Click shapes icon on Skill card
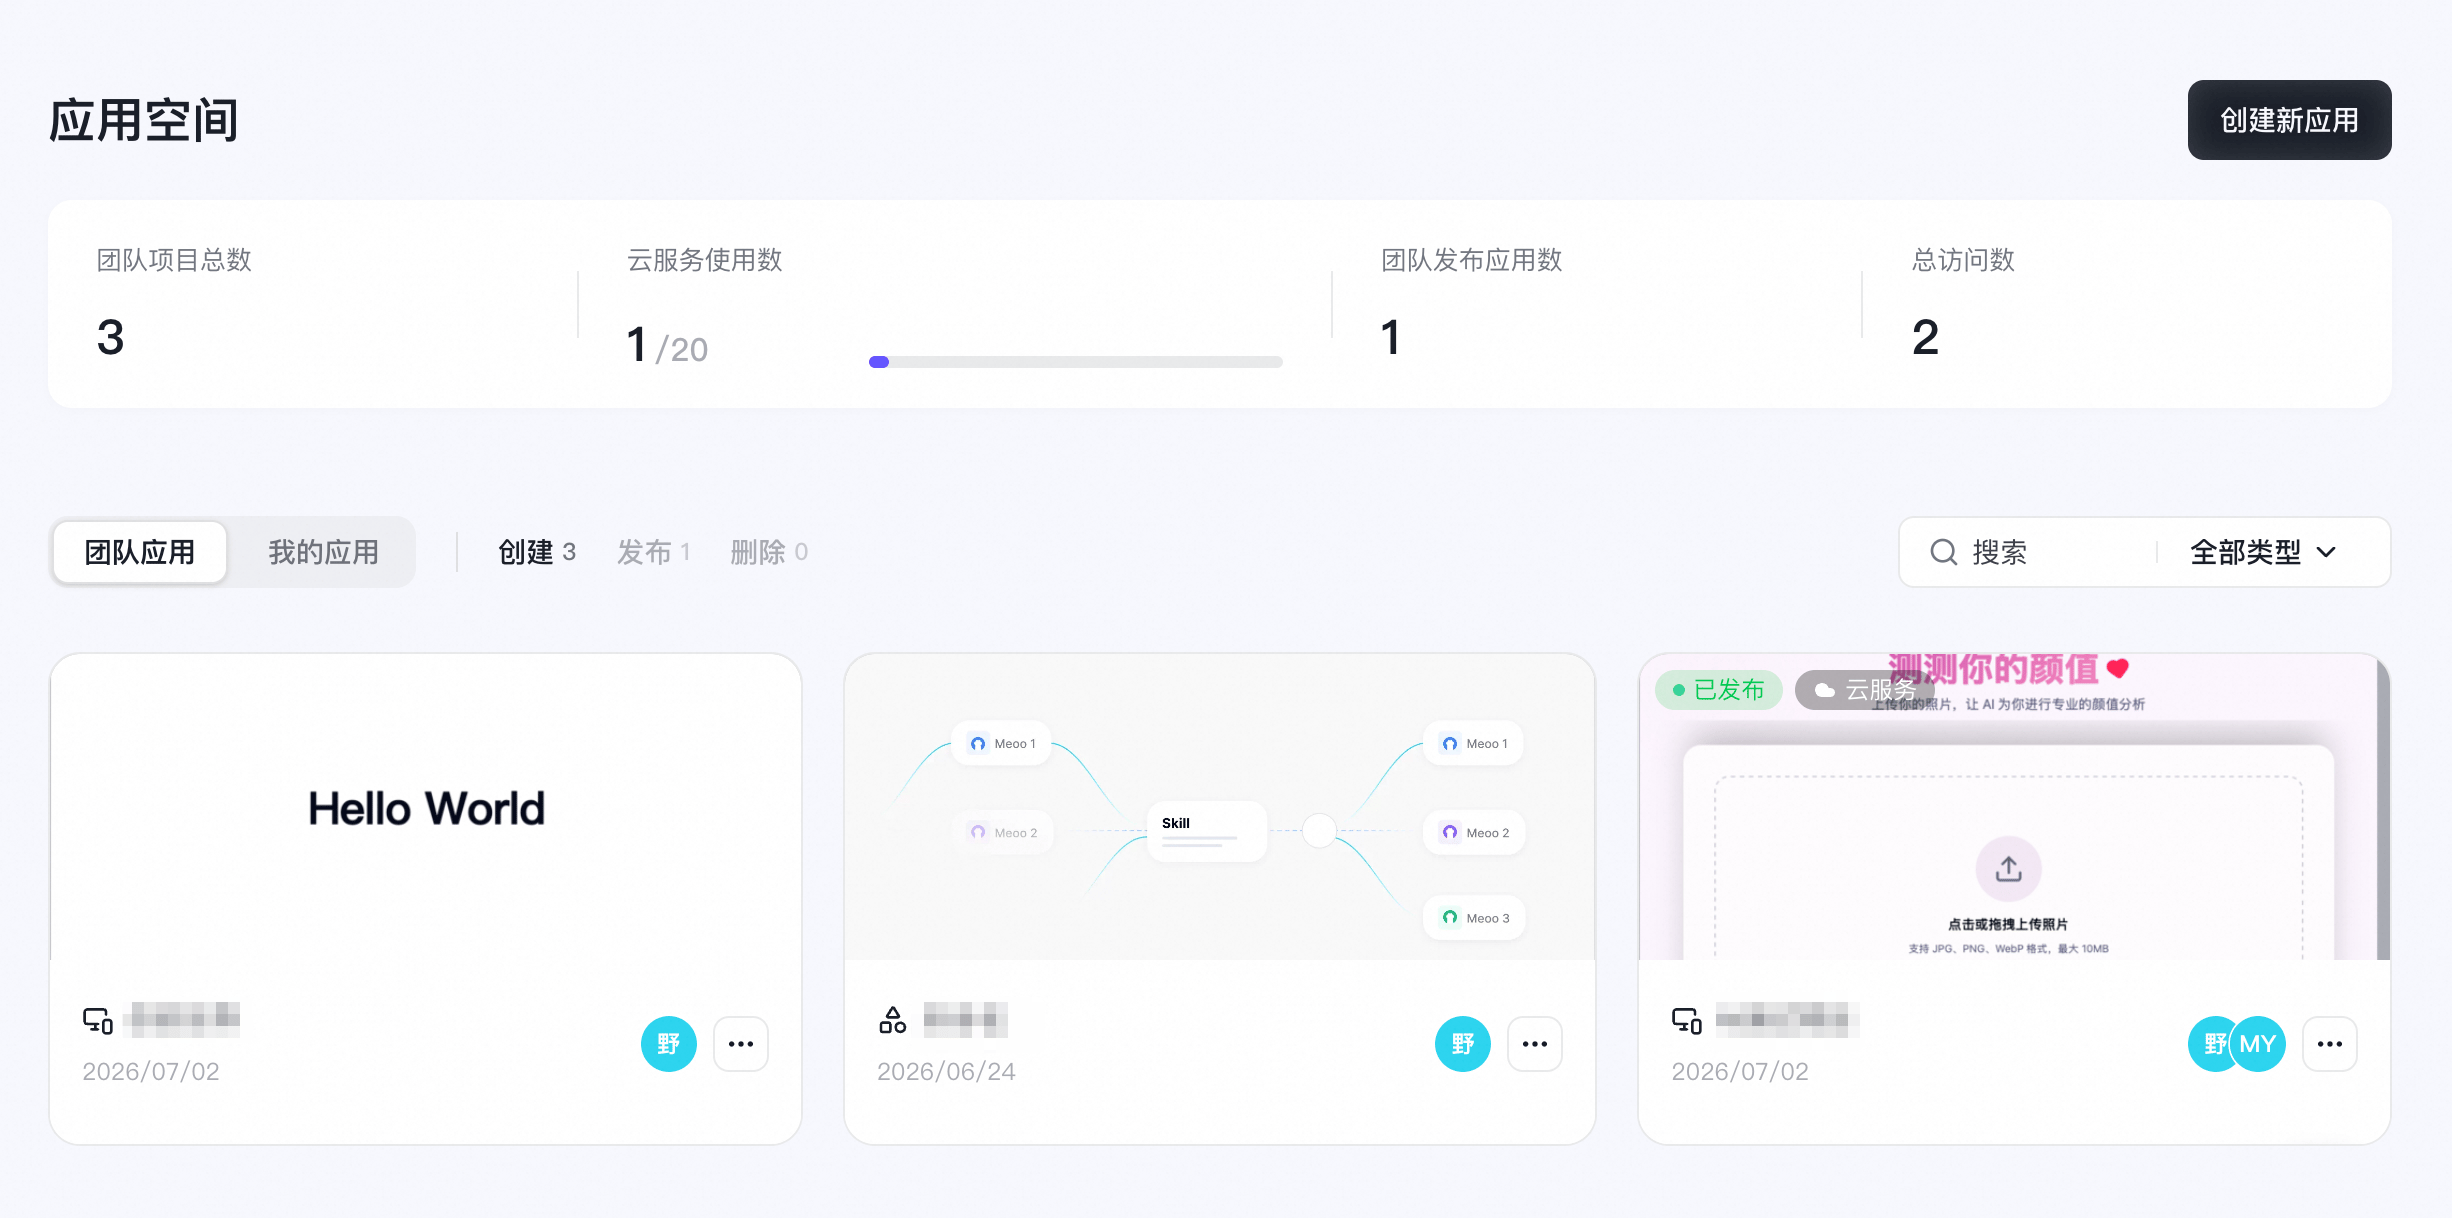The height and width of the screenshot is (1218, 2452). pyautogui.click(x=893, y=1020)
